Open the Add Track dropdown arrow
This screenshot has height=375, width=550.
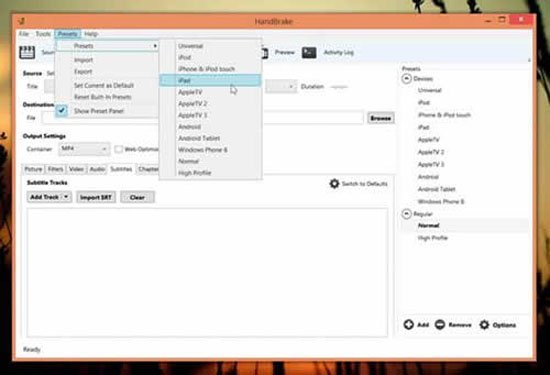tap(66, 197)
